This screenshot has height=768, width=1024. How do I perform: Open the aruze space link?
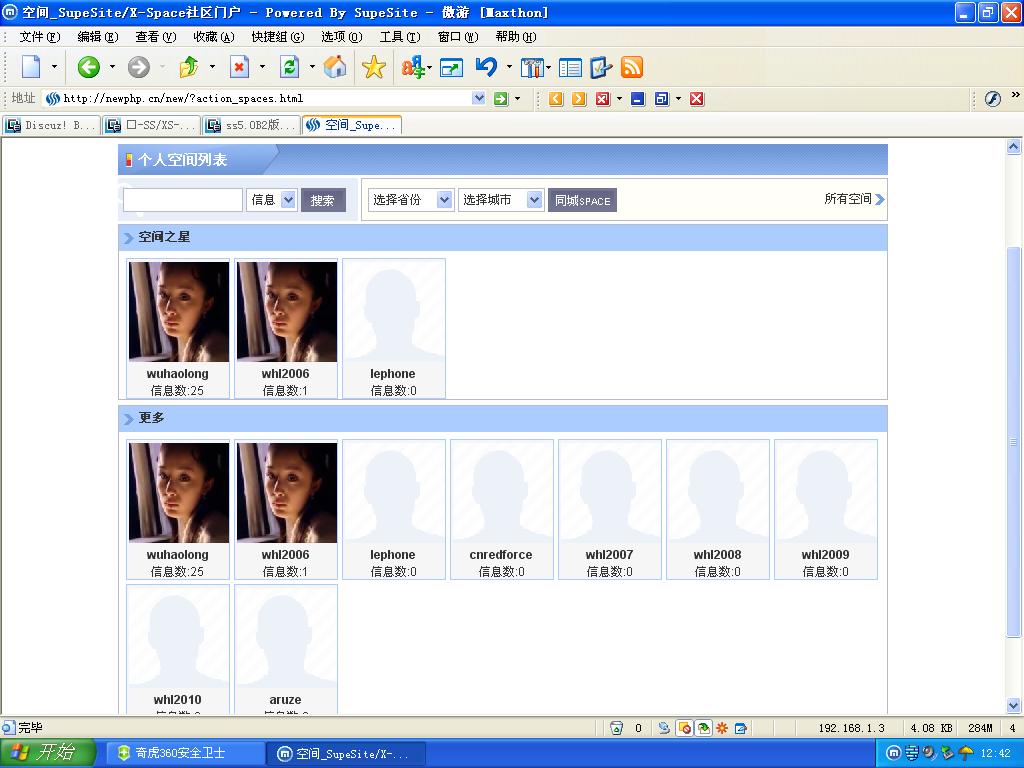[x=285, y=699]
